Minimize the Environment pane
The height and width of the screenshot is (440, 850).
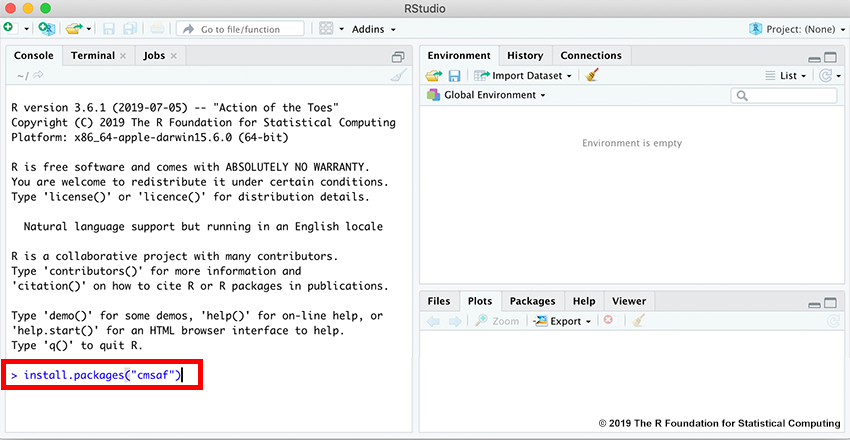tap(814, 58)
